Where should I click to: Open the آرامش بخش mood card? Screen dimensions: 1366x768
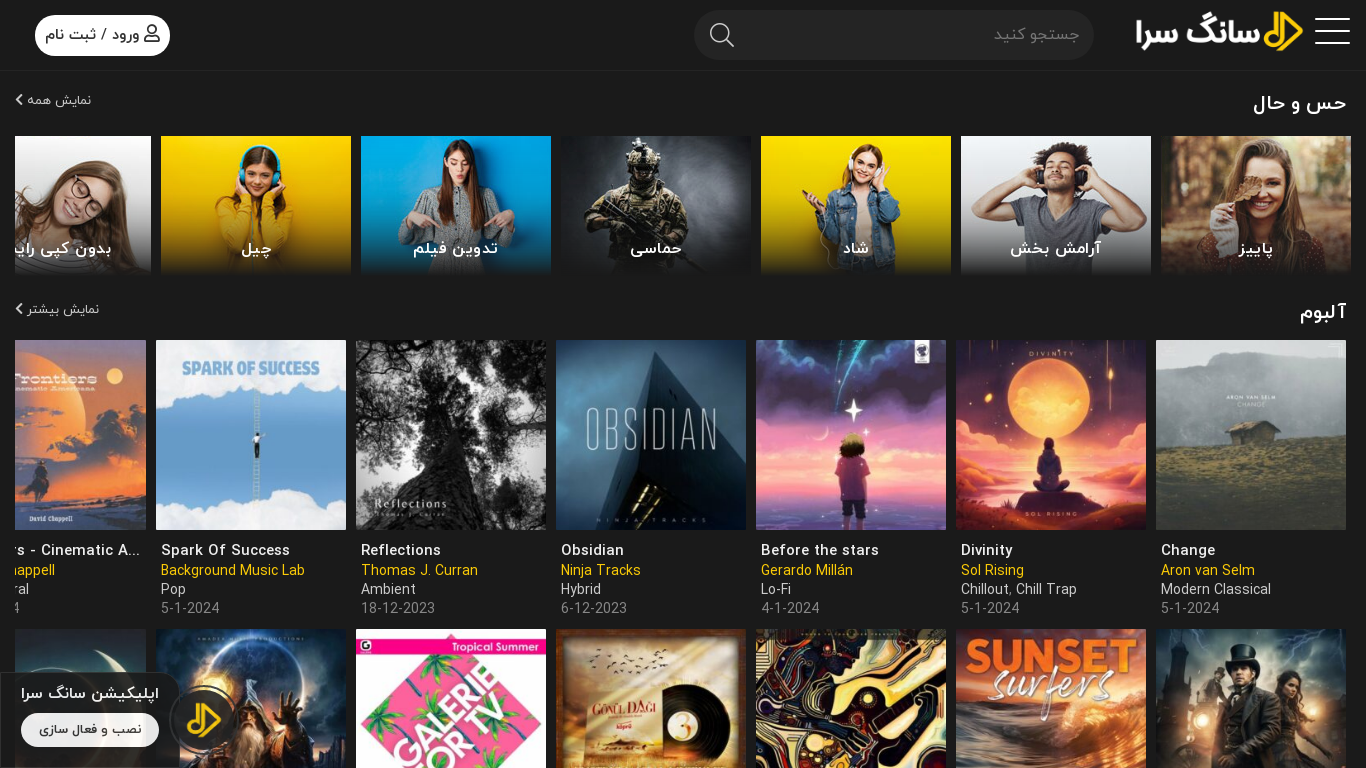tap(1056, 204)
